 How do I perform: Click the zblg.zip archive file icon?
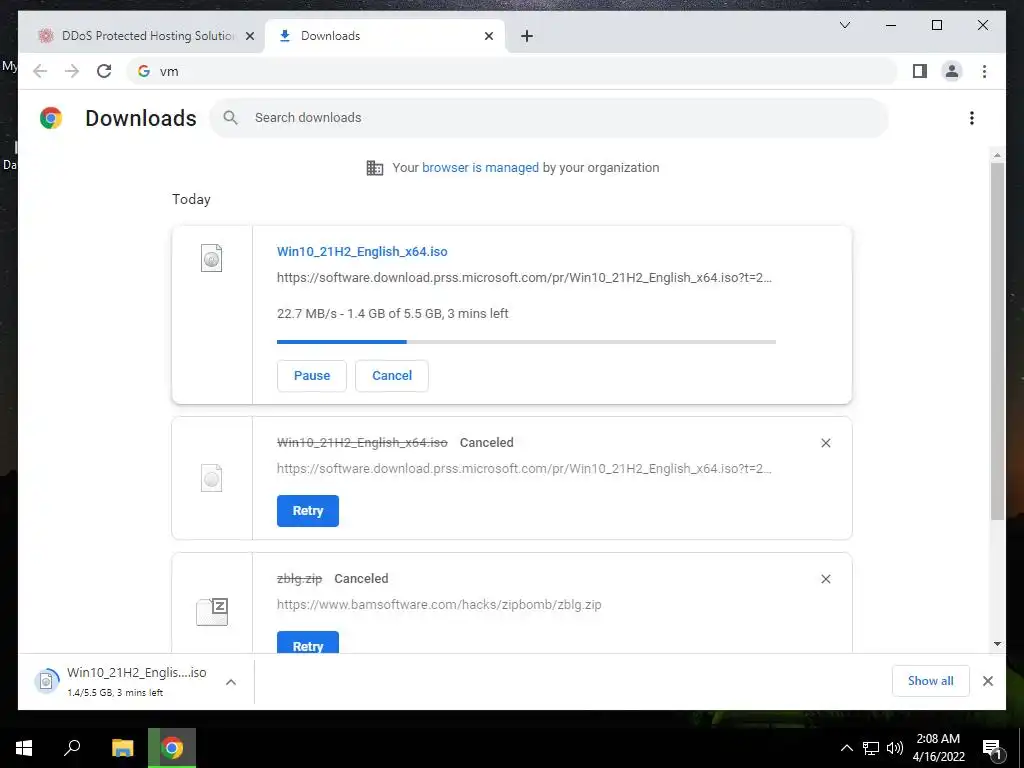click(212, 612)
